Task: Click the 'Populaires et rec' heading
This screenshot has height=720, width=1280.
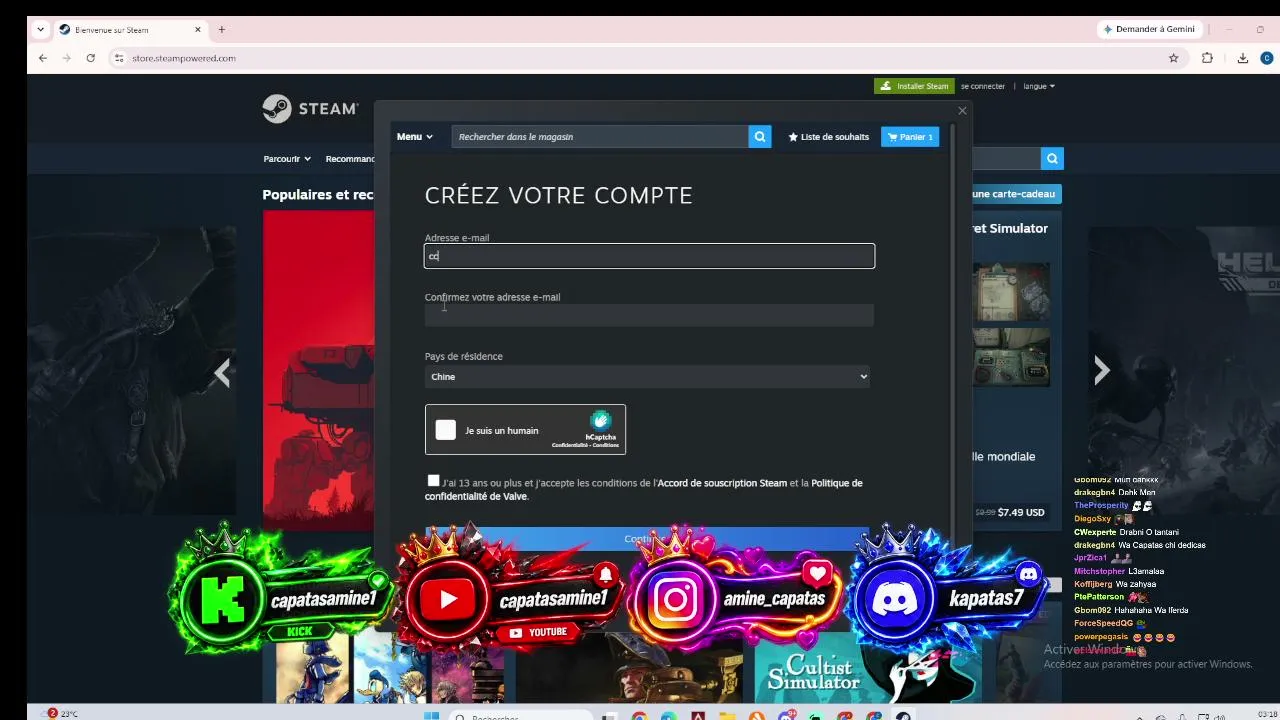Action: [318, 195]
